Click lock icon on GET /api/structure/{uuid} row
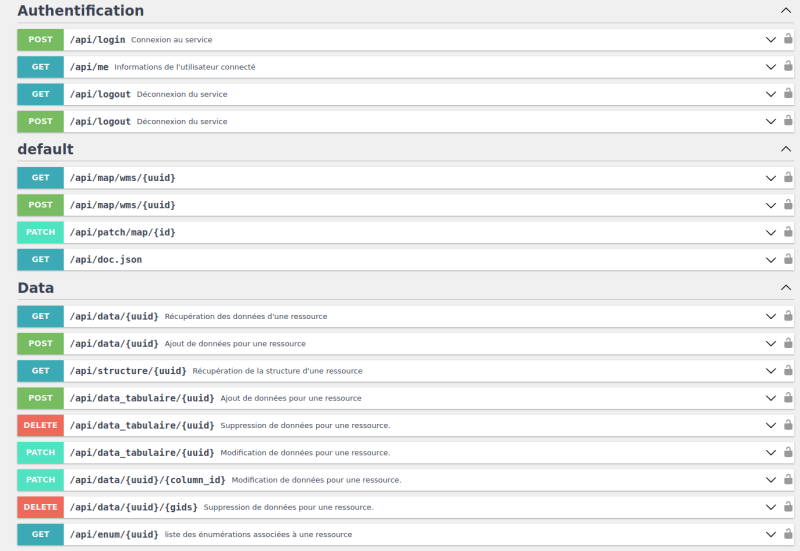Screen dimensions: 800x551 tap(788, 370)
